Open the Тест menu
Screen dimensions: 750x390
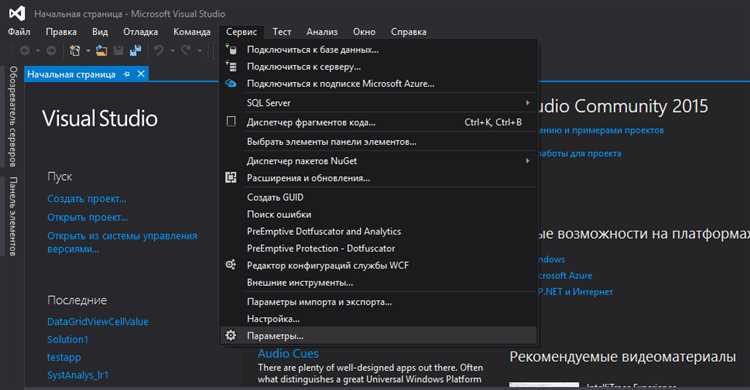pos(282,32)
